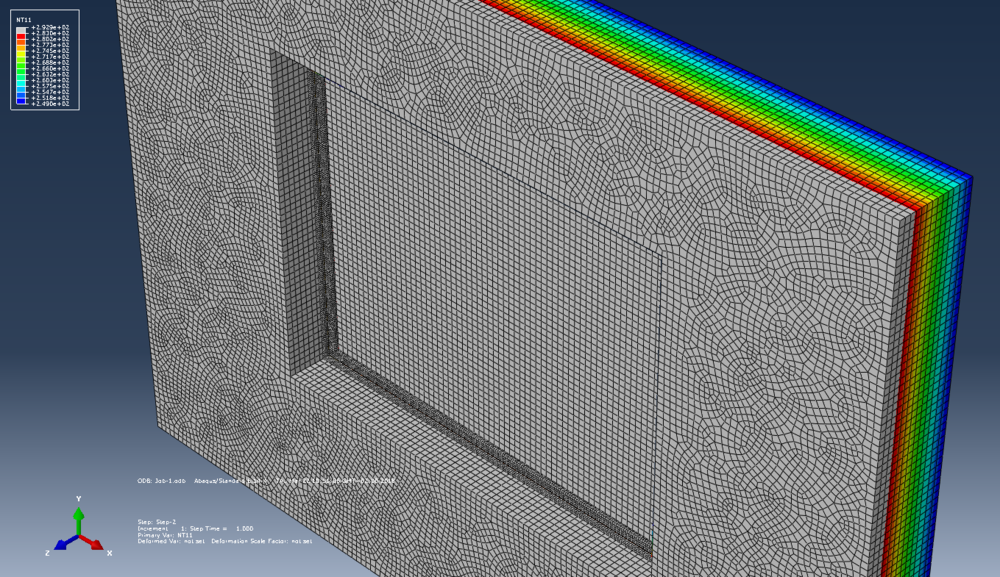Click the origin of the orientation triad
This screenshot has width=1000, height=577.
click(x=78, y=536)
